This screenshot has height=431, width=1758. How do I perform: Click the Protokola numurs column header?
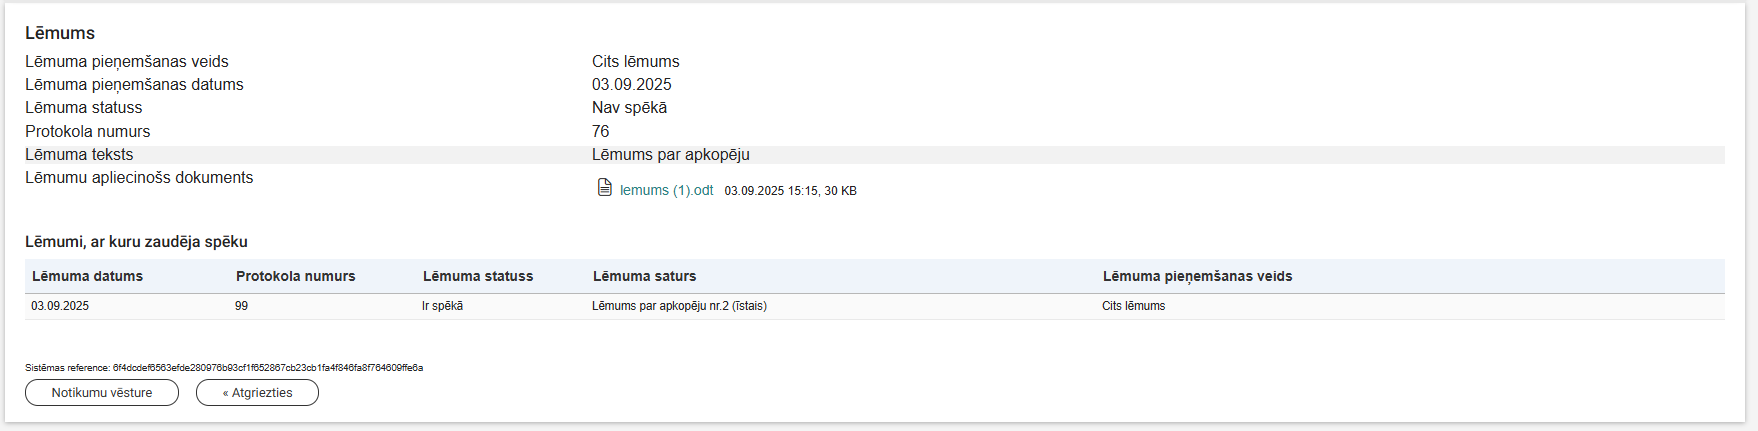295,276
